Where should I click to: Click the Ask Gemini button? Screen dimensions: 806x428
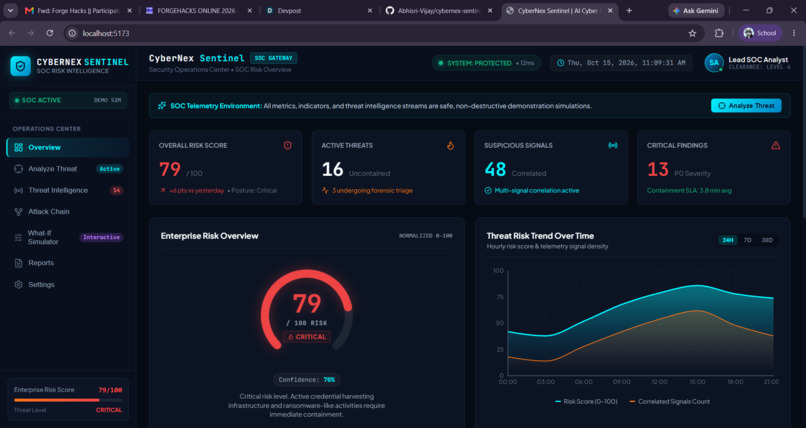point(696,10)
